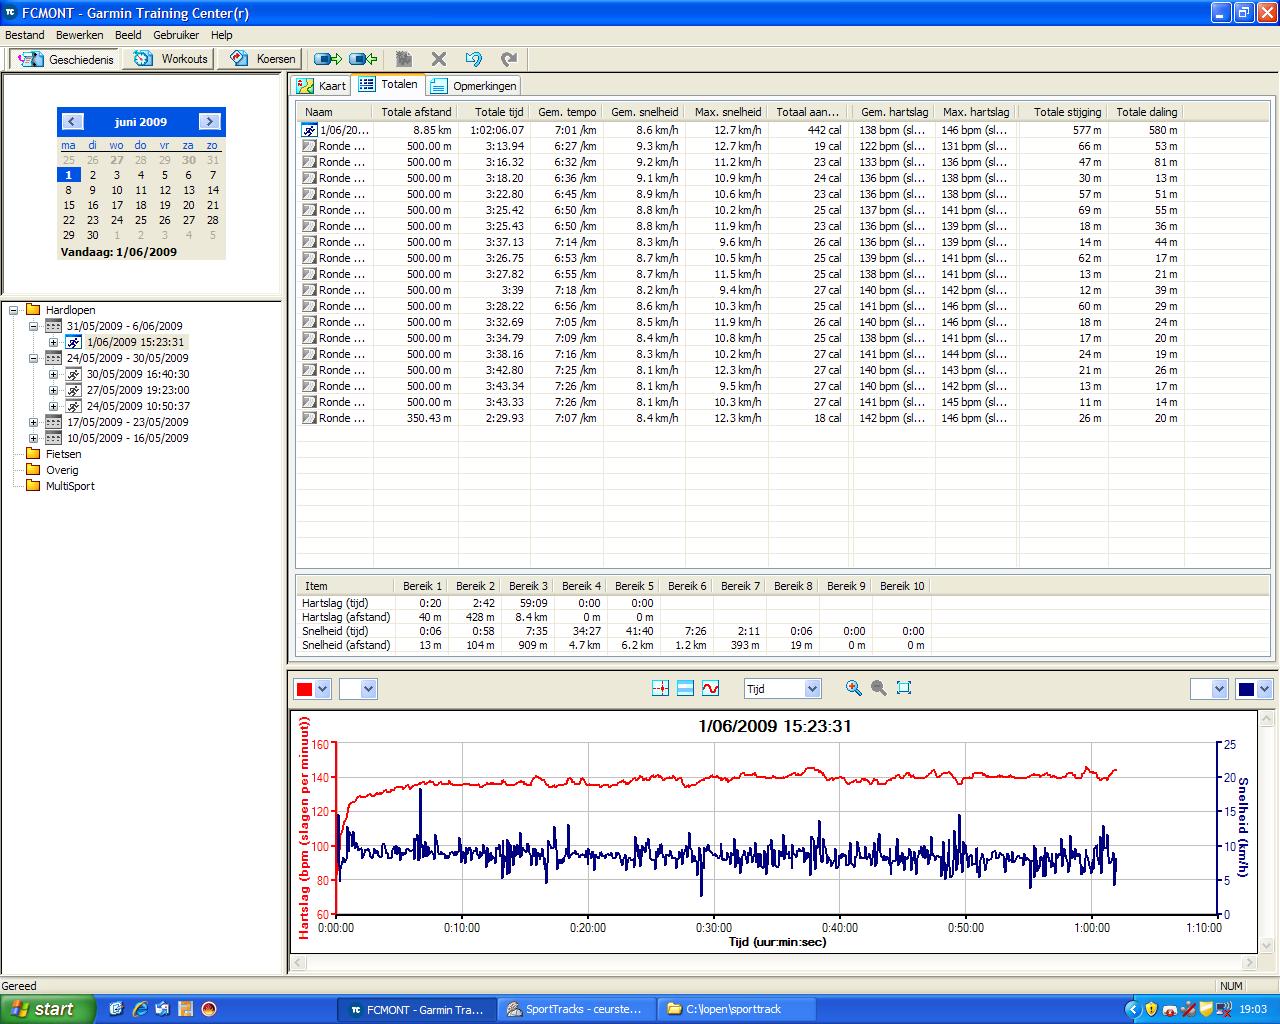Go to the previous month in the calendar
Viewport: 1280px width, 1024px height.
72,122
